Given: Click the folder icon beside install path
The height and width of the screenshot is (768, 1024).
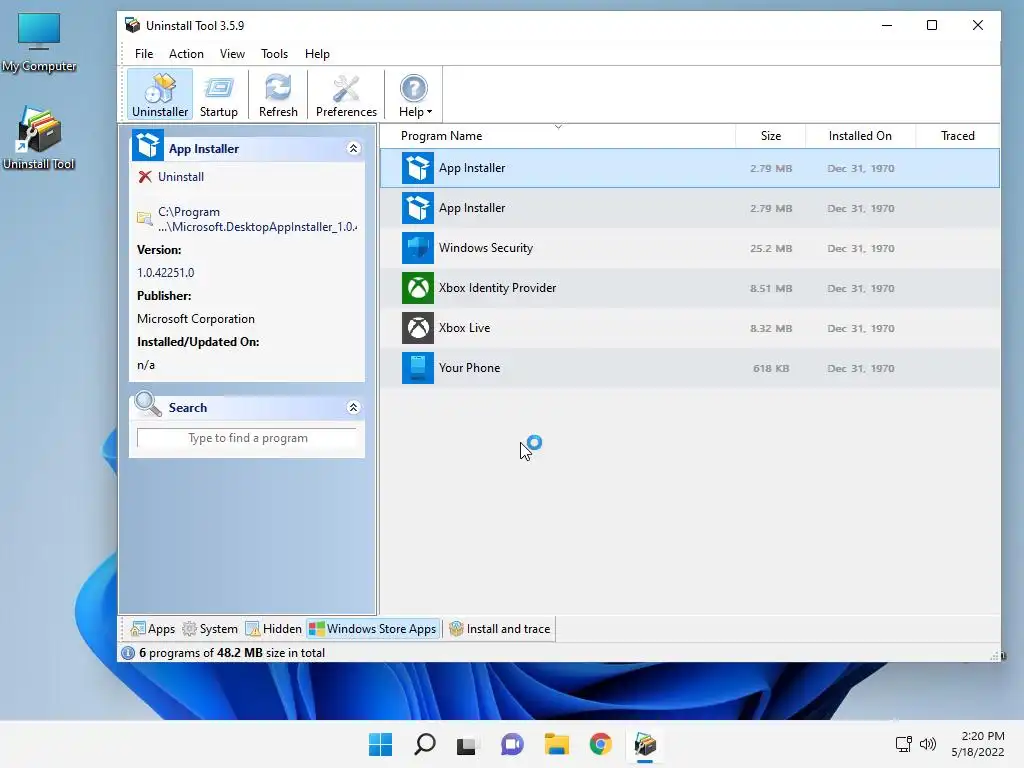Looking at the screenshot, I should (144, 218).
